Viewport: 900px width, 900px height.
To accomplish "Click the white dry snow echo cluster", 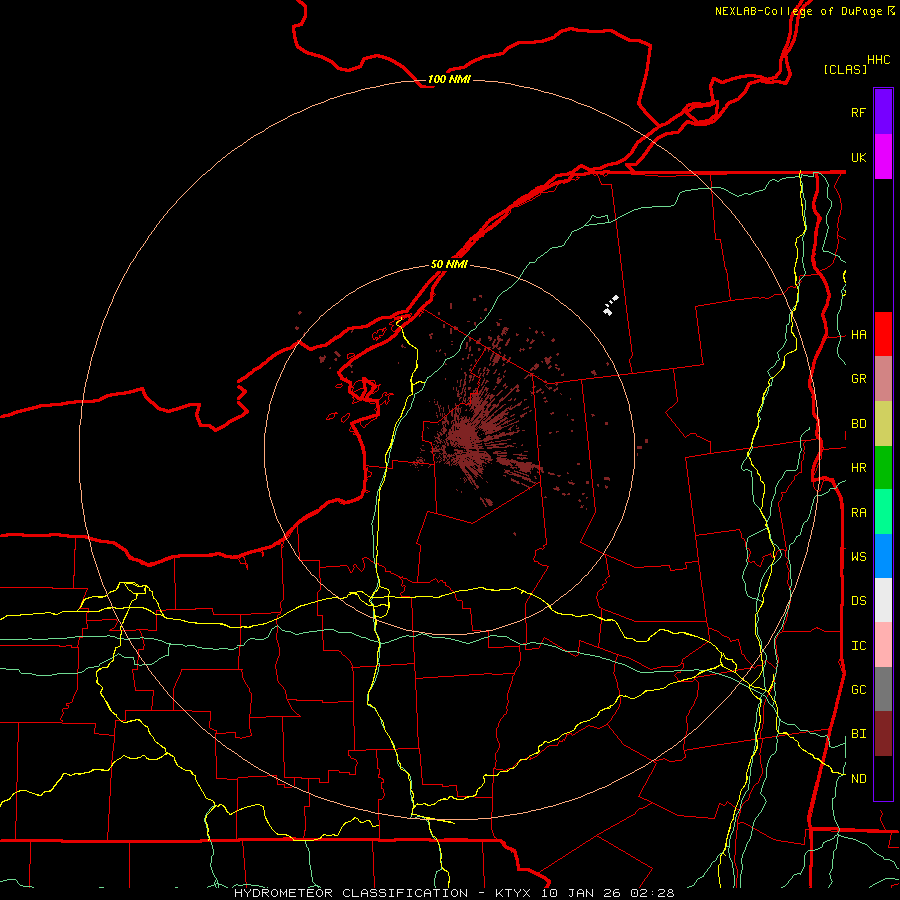I will click(x=610, y=305).
